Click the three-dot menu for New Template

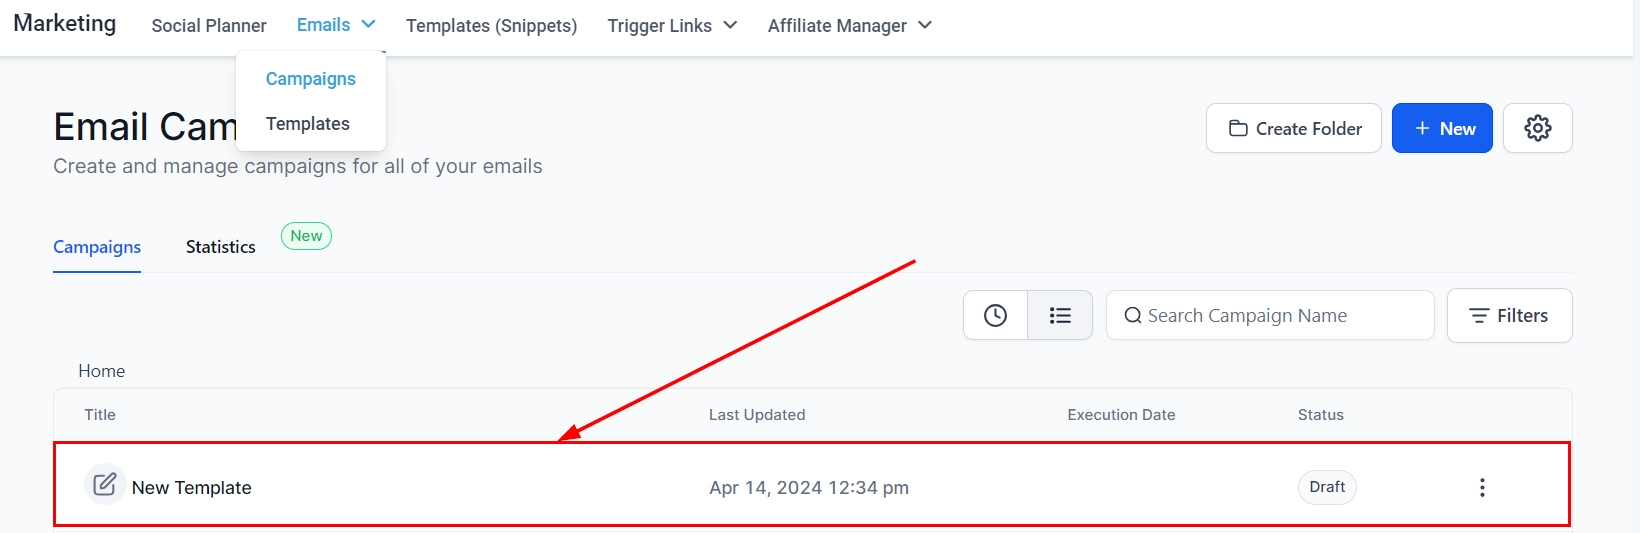coord(1482,487)
